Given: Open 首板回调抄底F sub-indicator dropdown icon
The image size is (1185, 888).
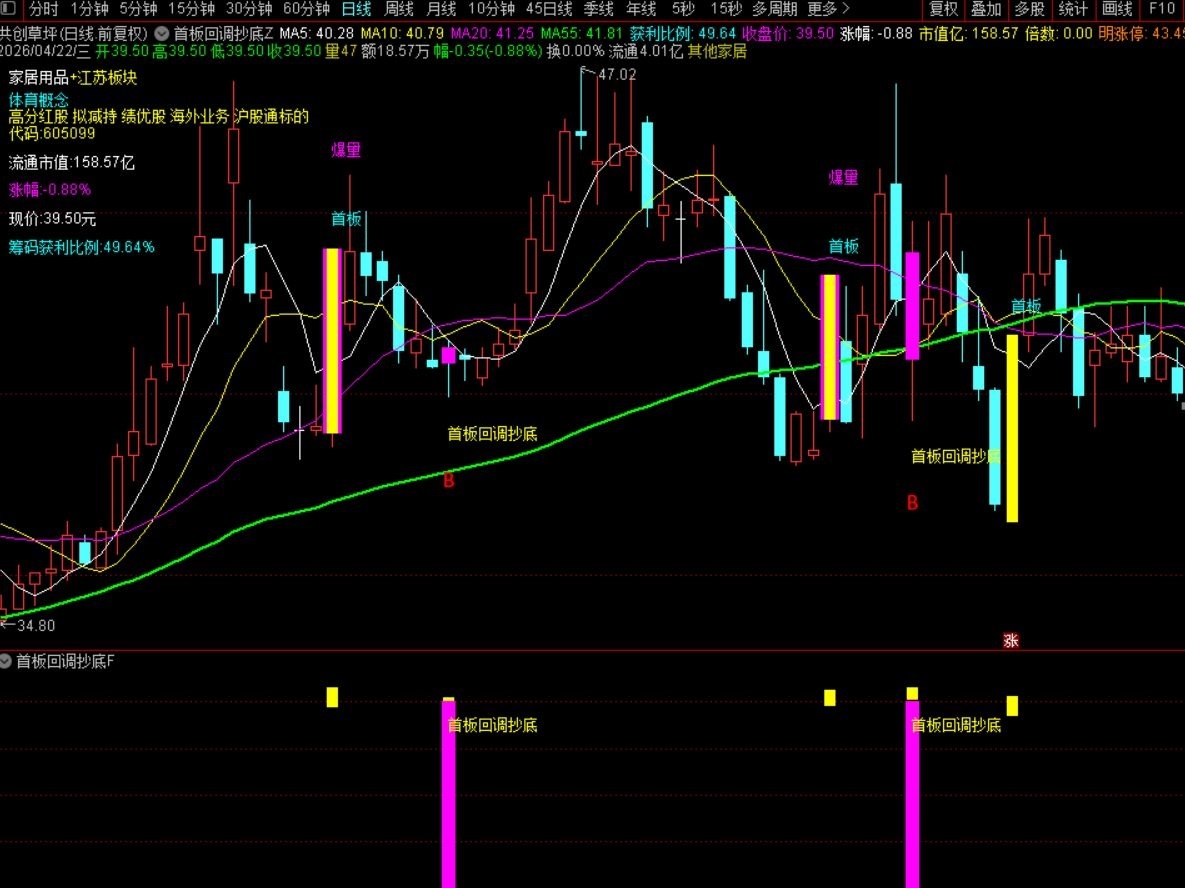Looking at the screenshot, I should (6, 661).
